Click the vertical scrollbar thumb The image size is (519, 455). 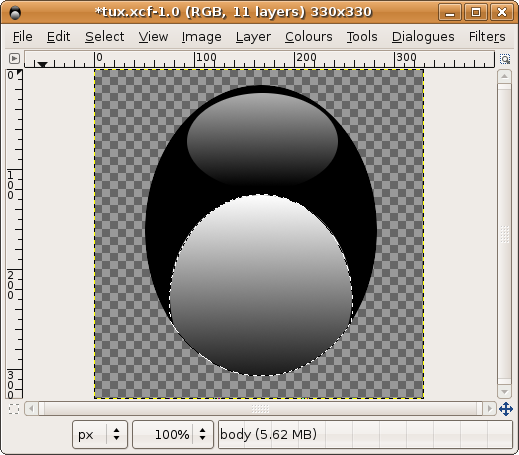[x=504, y=234]
